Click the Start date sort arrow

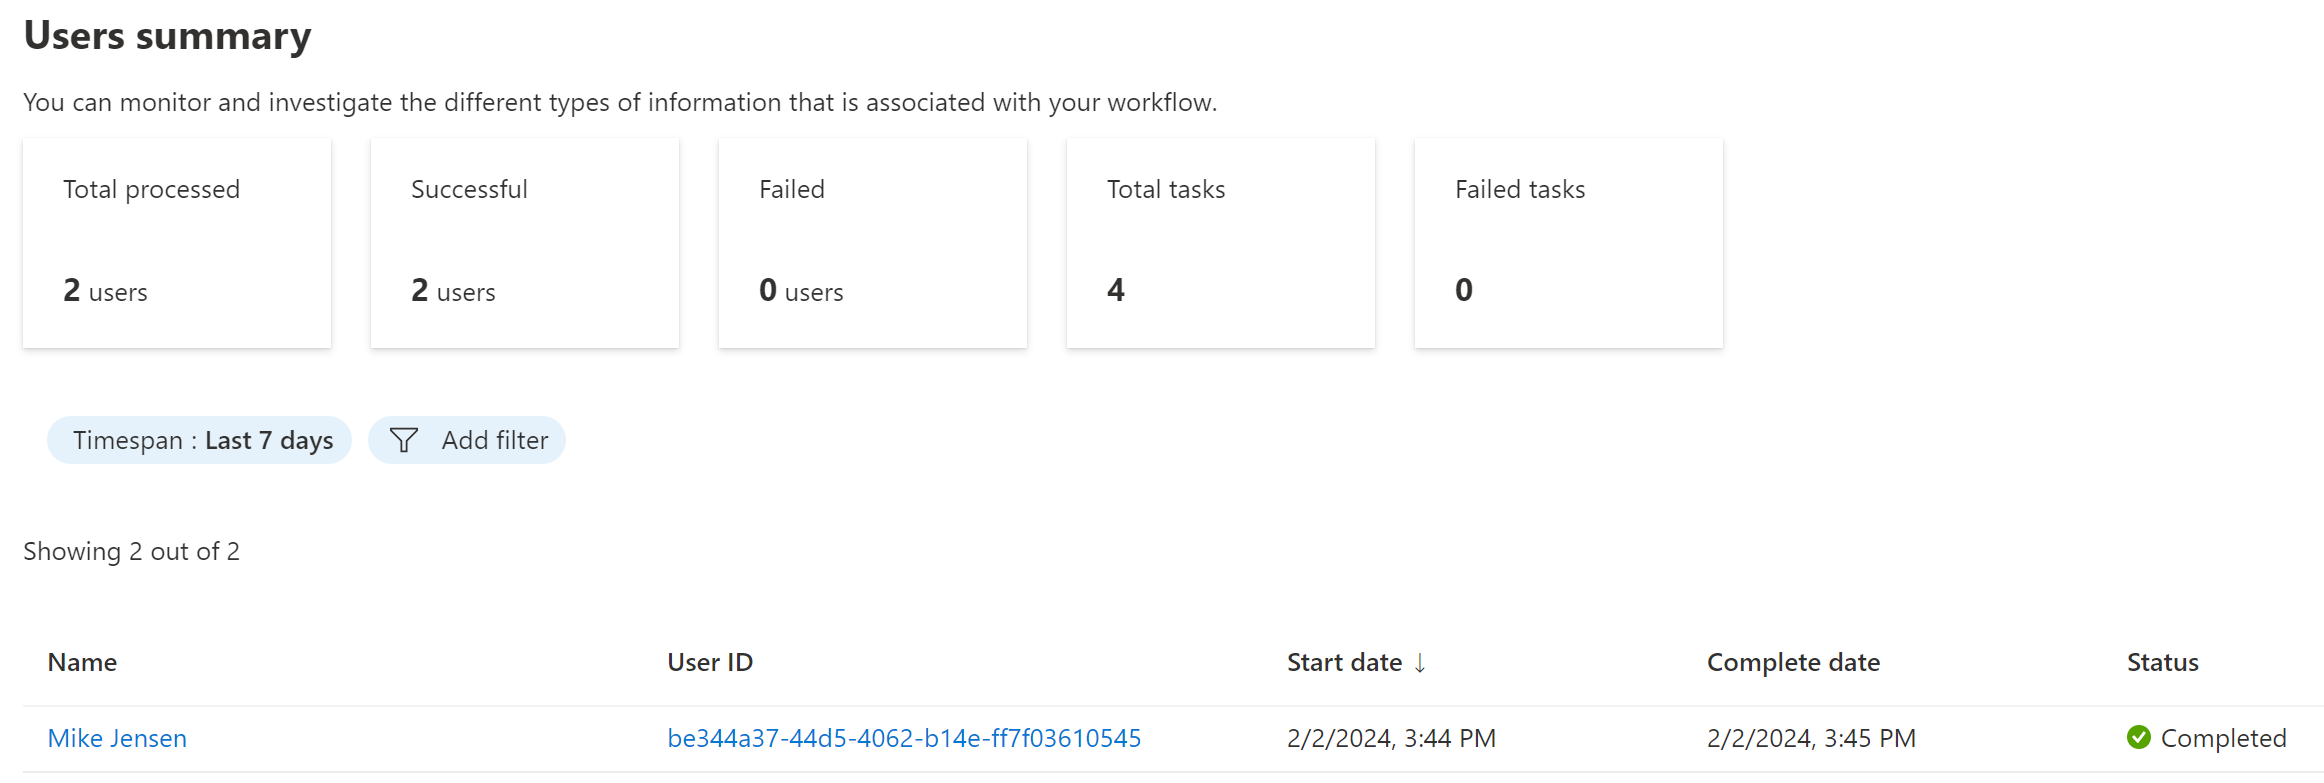coord(1420,662)
